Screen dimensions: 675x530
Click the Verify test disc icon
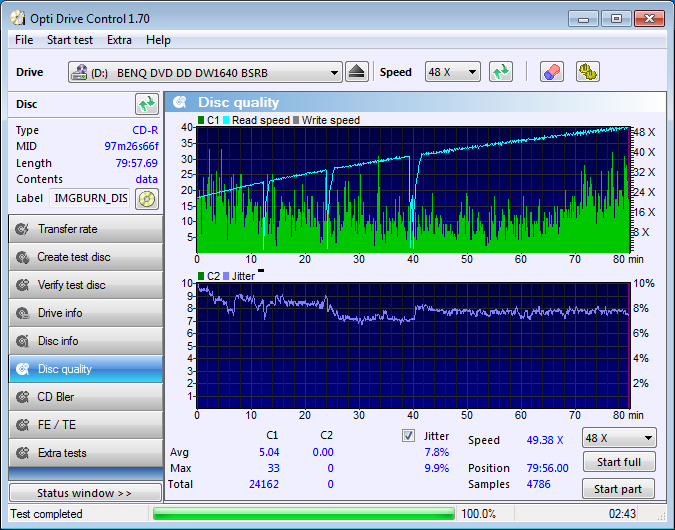tap(22, 285)
